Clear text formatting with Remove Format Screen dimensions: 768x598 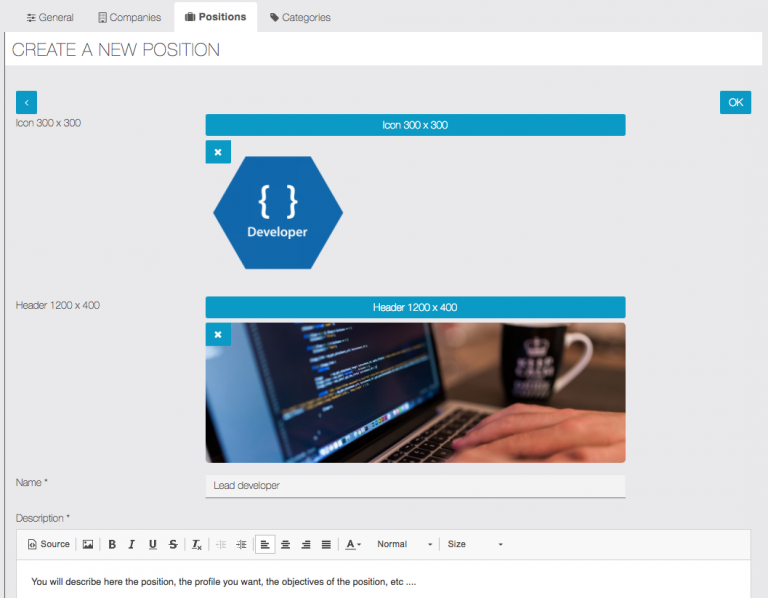click(197, 544)
